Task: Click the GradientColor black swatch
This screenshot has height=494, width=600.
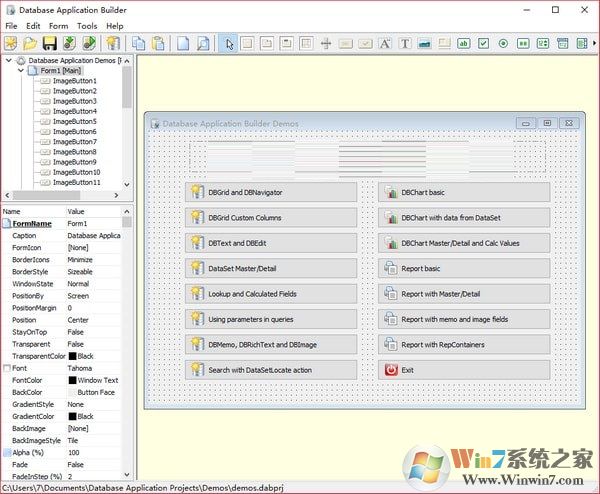Action: click(x=72, y=416)
